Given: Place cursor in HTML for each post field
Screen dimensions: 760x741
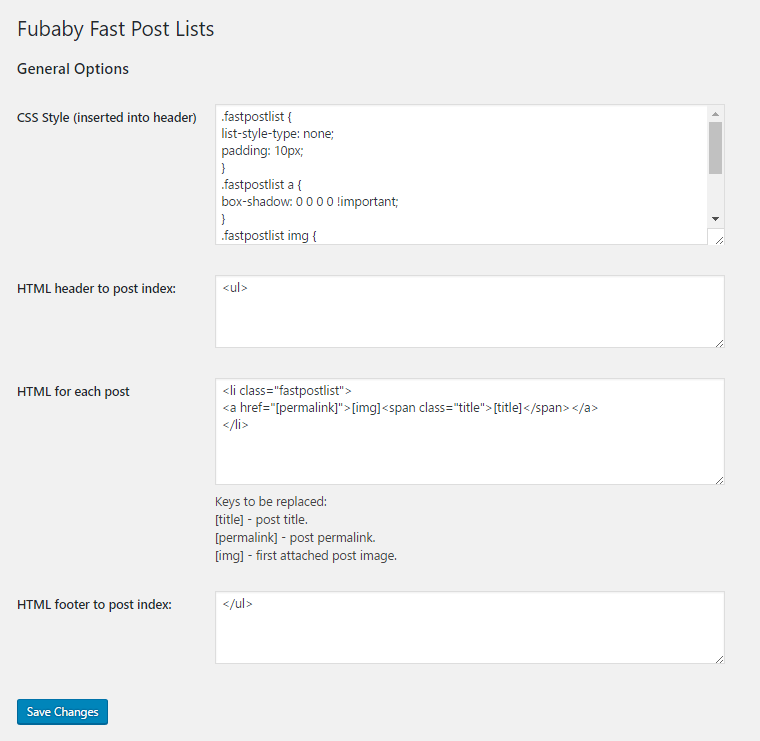Looking at the screenshot, I should click(x=469, y=450).
